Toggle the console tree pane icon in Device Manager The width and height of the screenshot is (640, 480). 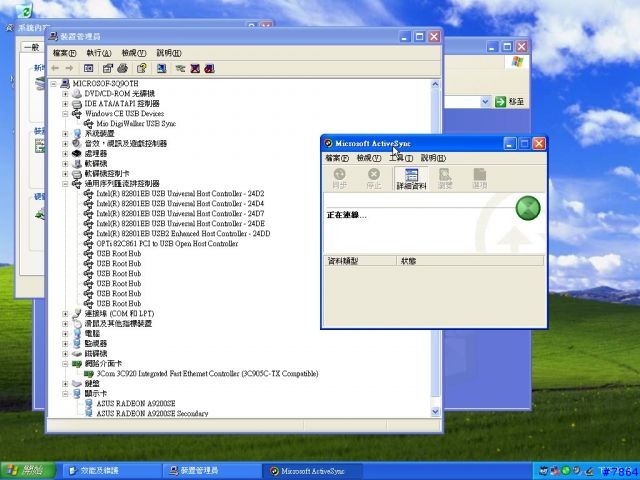click(89, 68)
